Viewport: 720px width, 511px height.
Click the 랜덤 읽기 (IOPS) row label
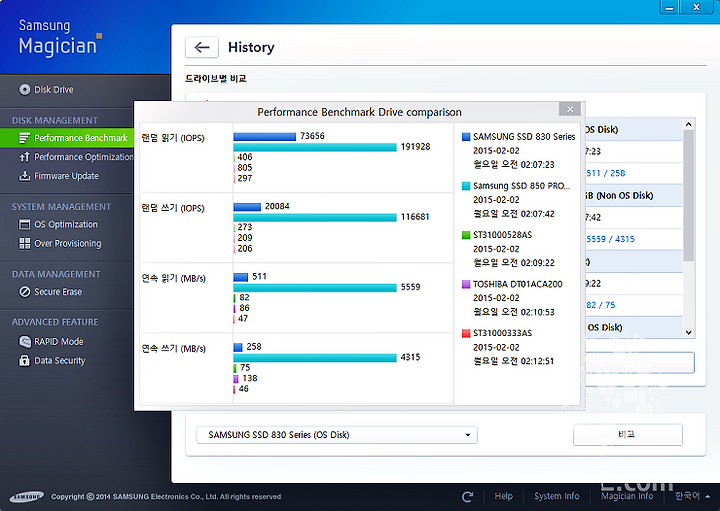173,138
